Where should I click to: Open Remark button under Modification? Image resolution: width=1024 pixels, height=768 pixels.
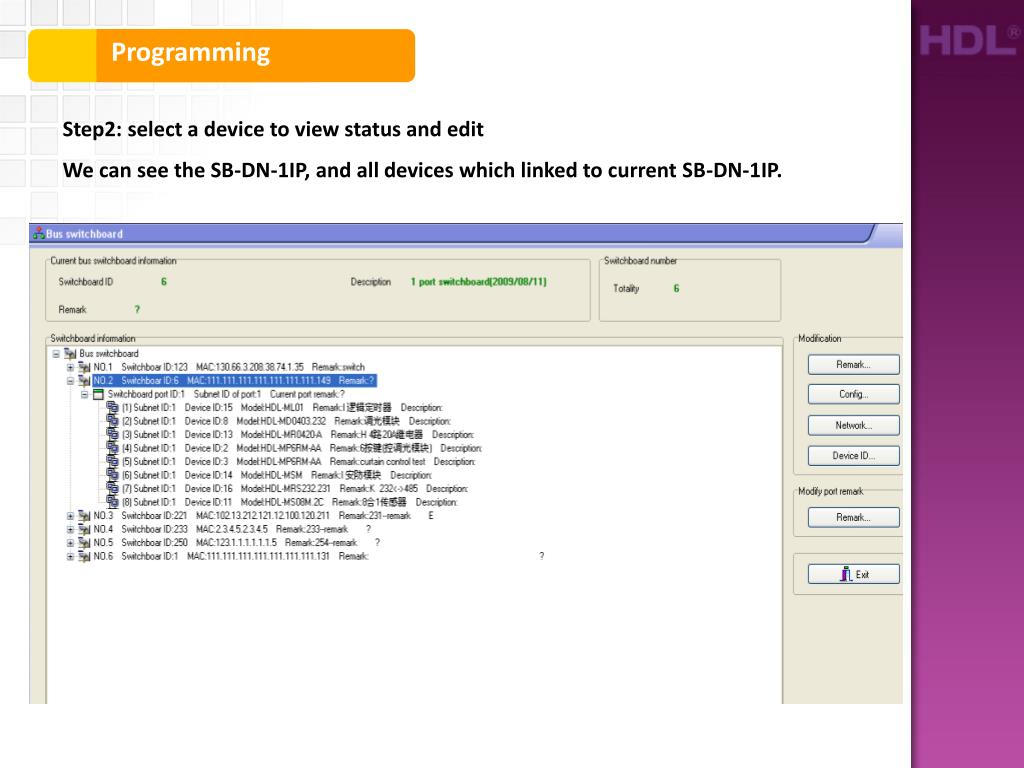coord(854,364)
